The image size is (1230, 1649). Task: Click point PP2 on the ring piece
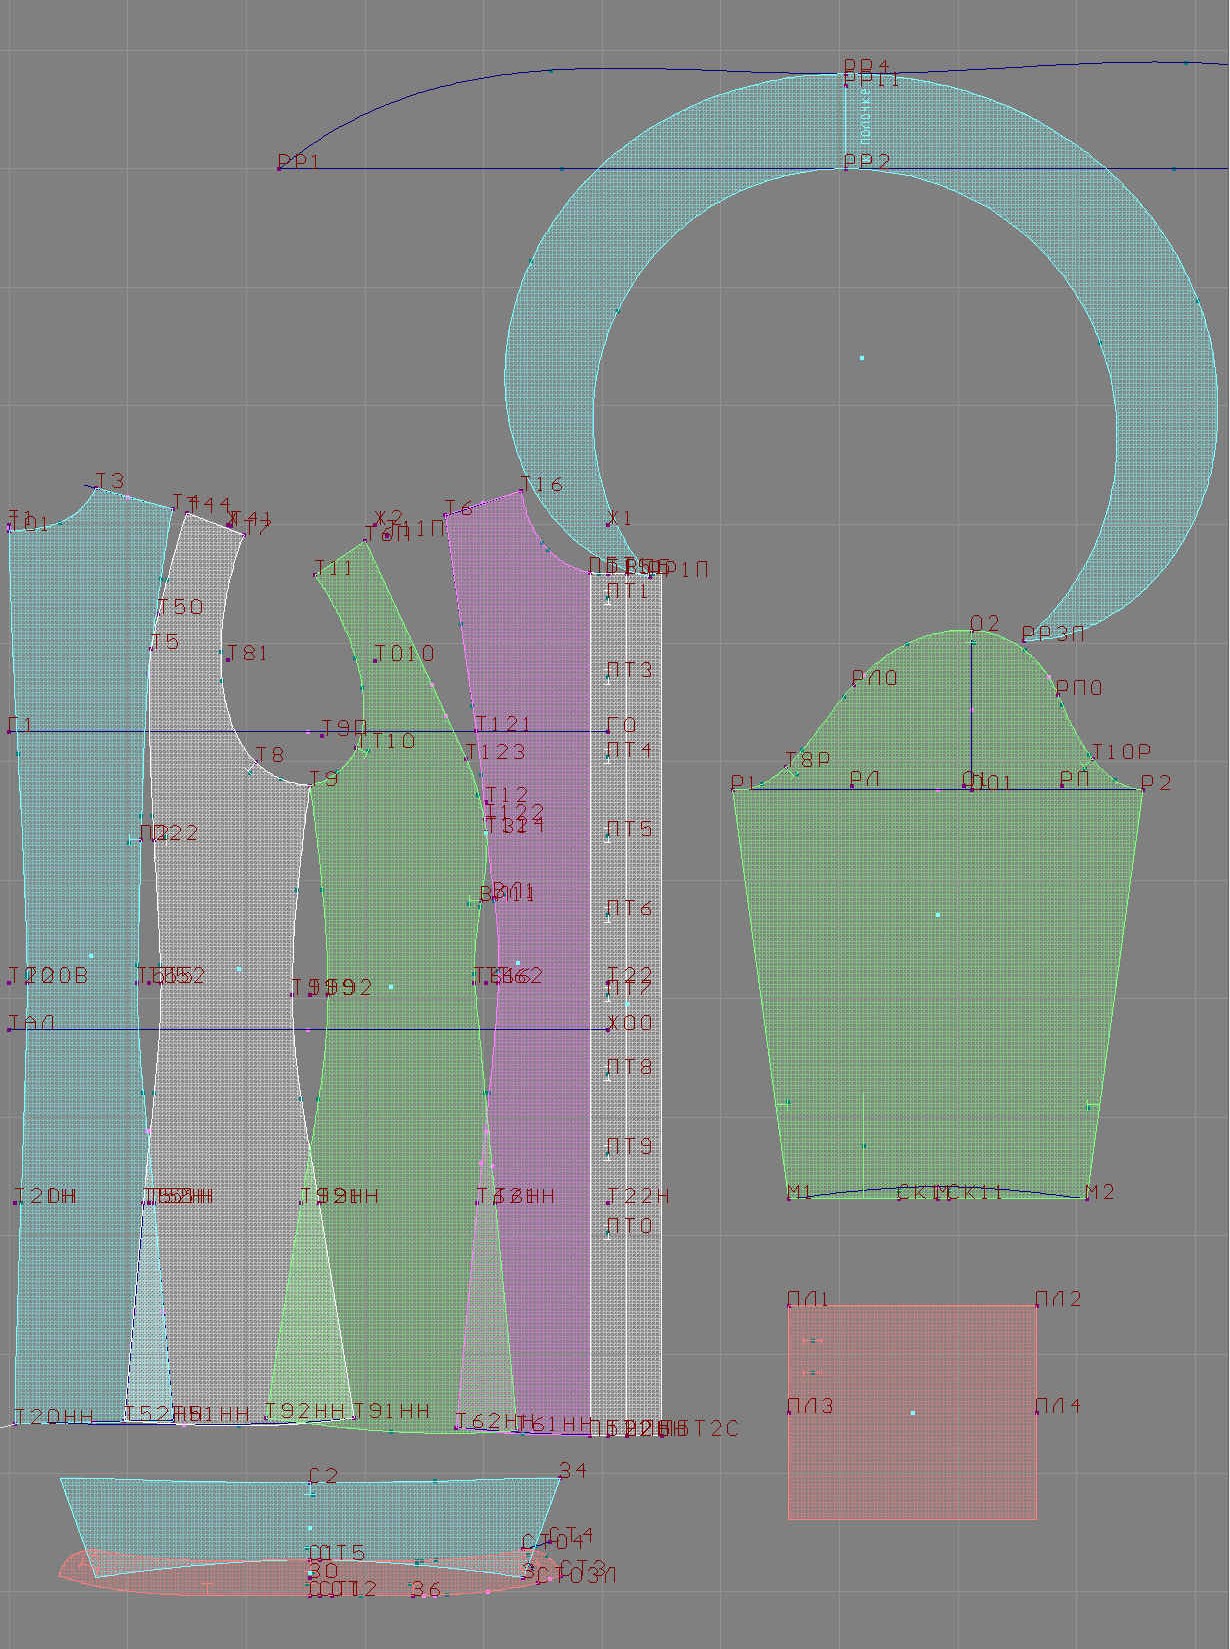[846, 168]
